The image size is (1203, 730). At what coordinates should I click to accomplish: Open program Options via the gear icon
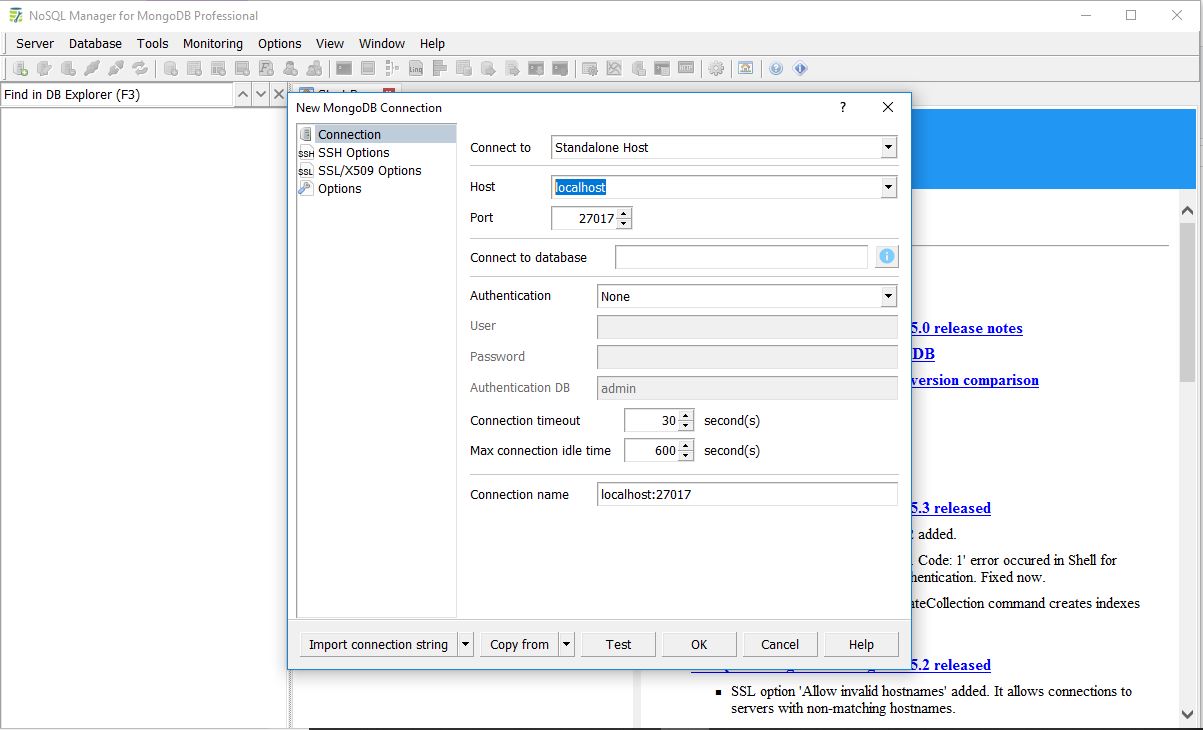[x=716, y=67]
